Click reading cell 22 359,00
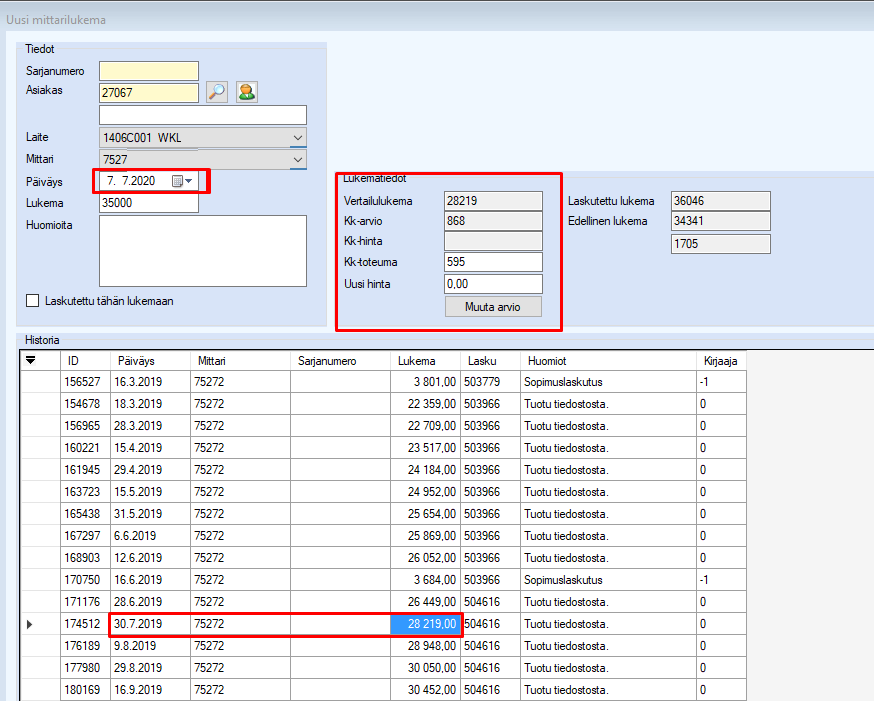 (x=425, y=404)
